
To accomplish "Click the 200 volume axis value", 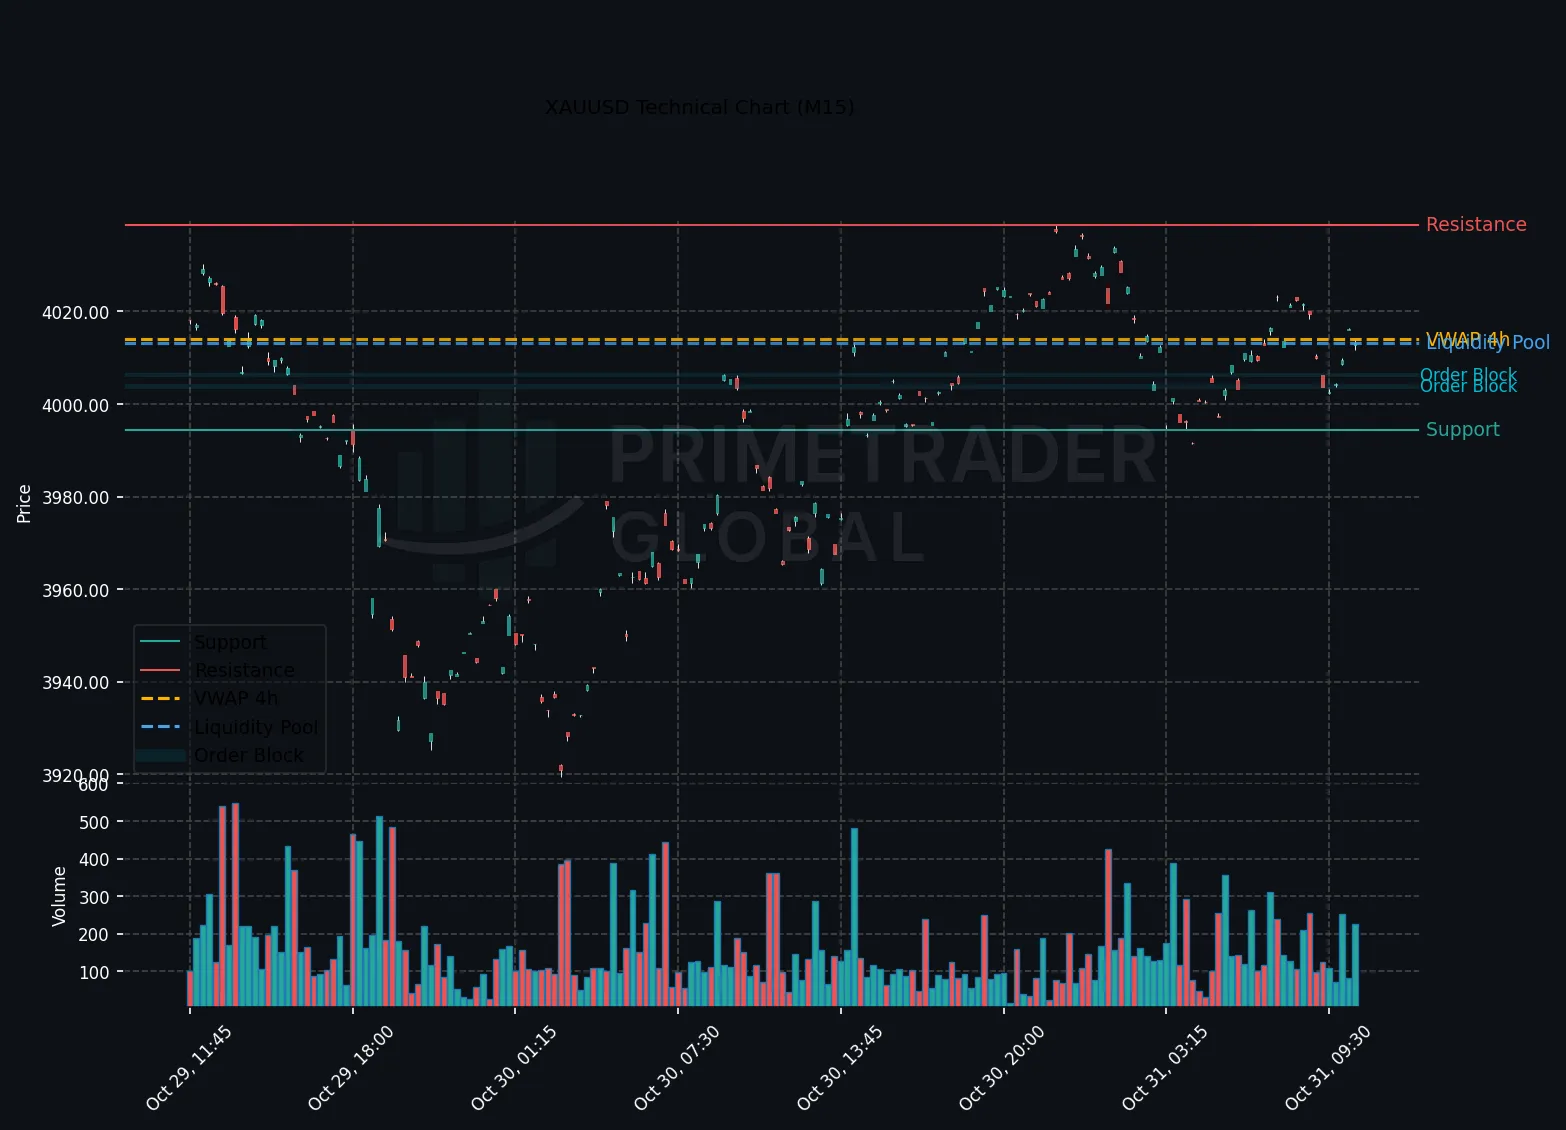I will coord(94,935).
